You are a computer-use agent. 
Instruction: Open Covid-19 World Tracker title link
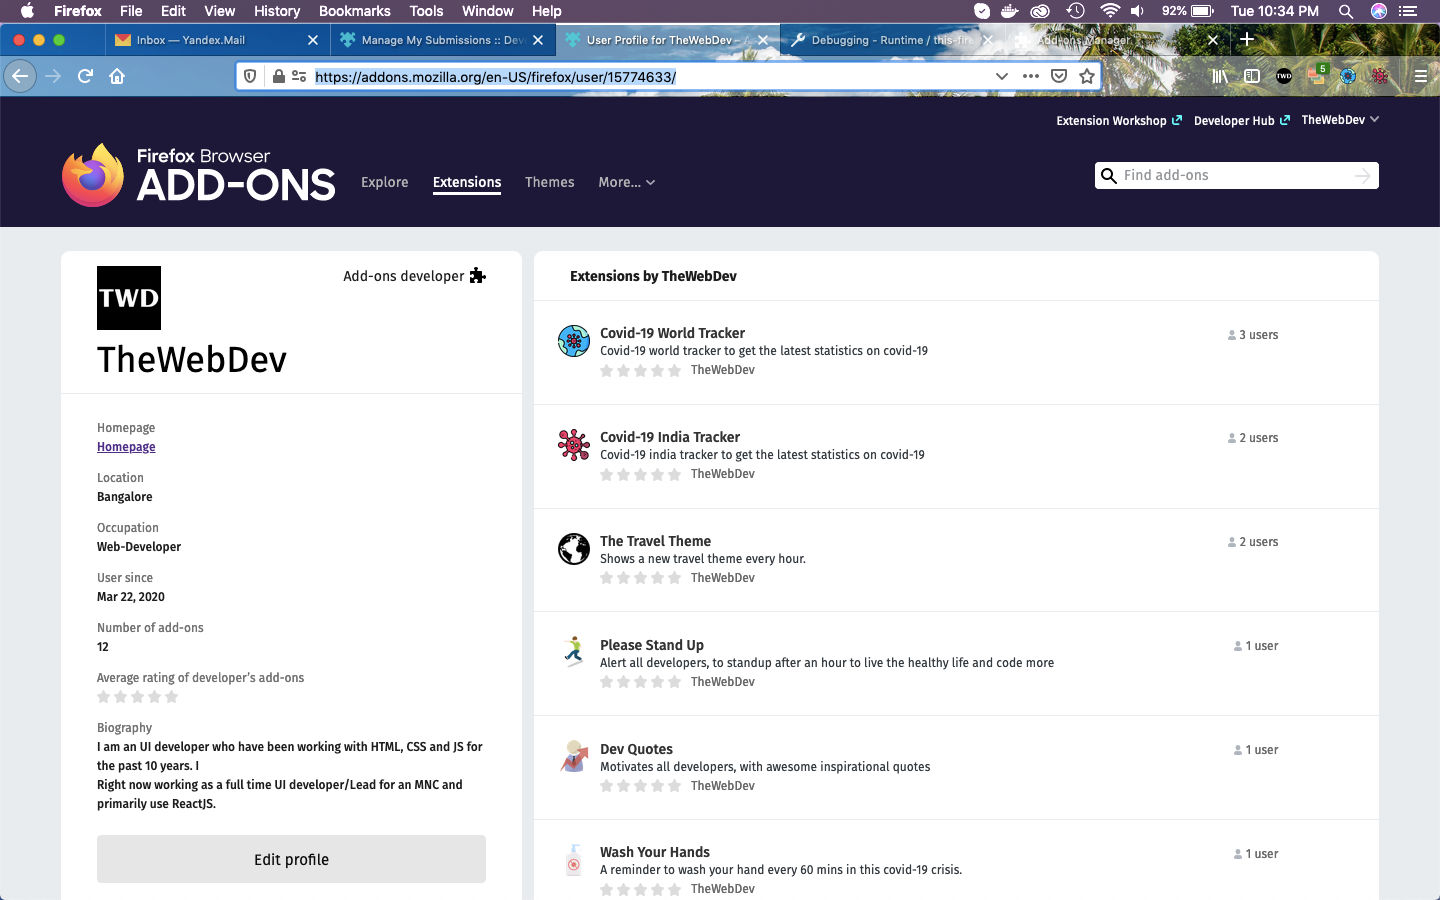click(672, 333)
